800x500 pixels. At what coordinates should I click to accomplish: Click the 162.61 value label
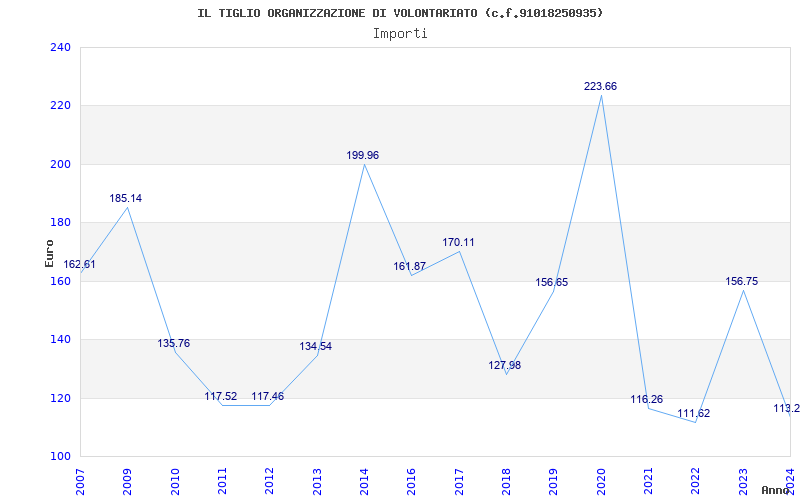click(x=79, y=264)
